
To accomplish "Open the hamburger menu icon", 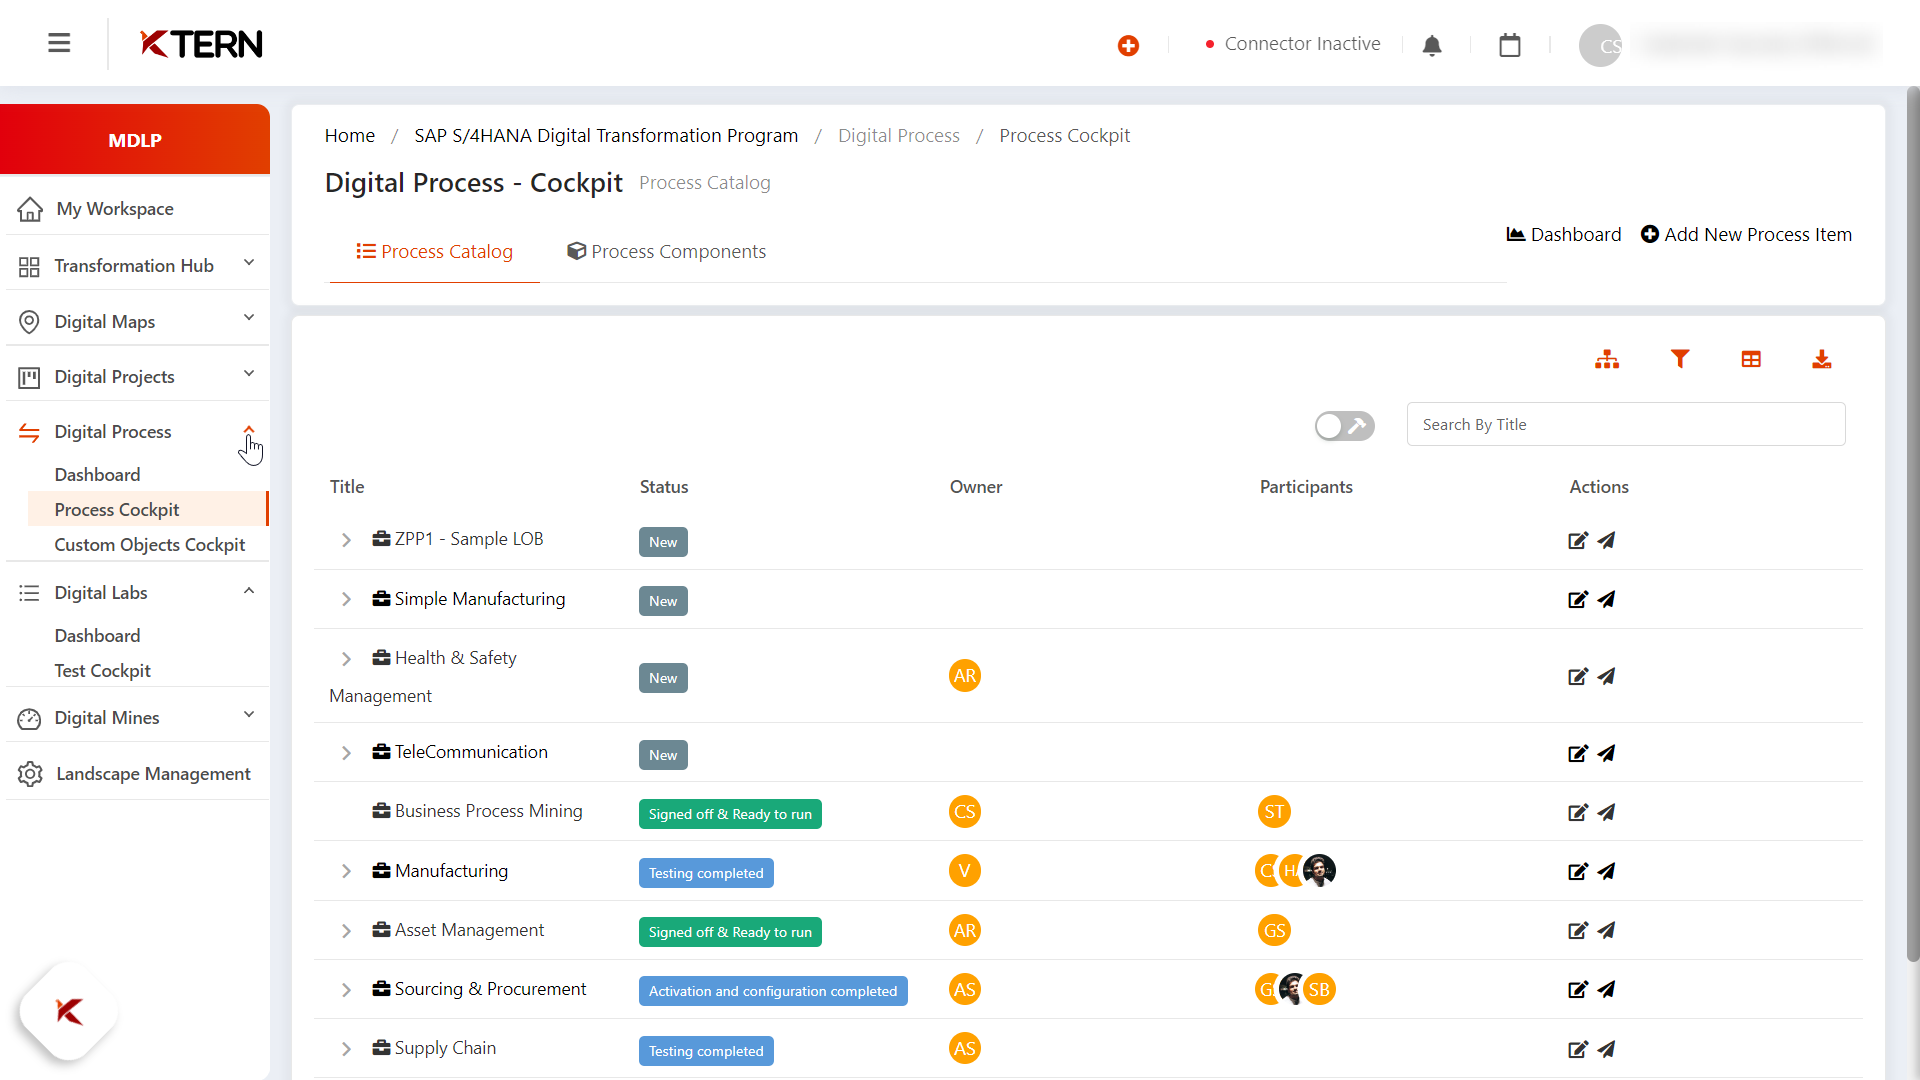I will click(x=59, y=43).
